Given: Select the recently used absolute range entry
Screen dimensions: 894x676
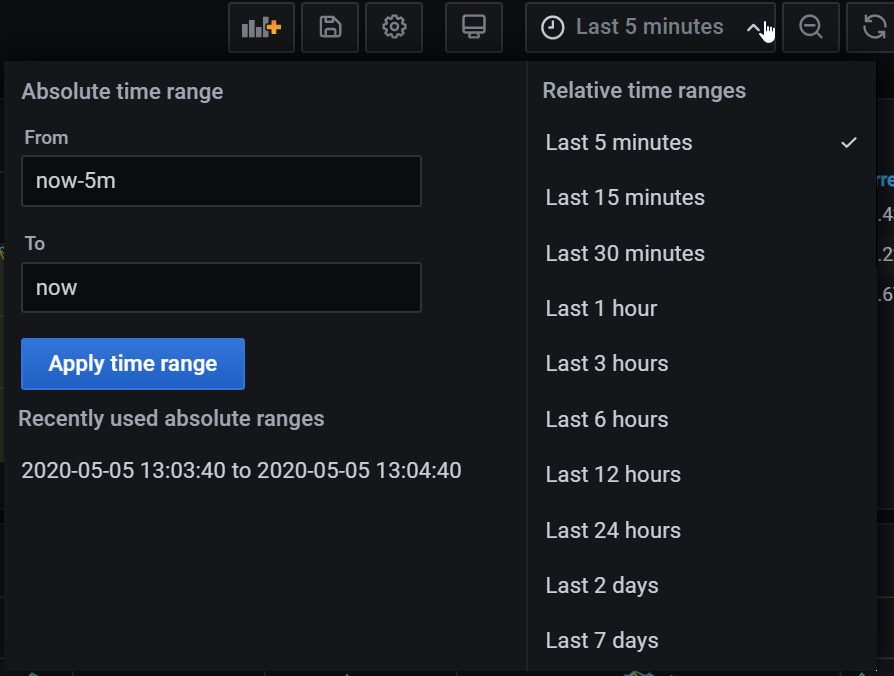Looking at the screenshot, I should pos(243,470).
